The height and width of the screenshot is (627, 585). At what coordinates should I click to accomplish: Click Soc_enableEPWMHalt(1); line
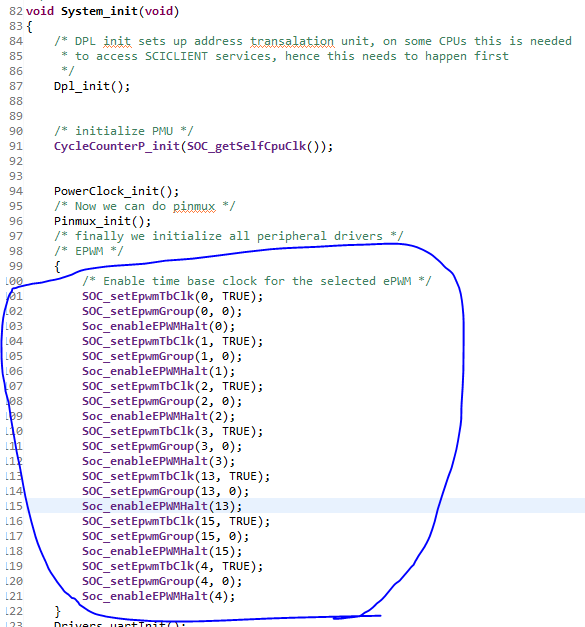coord(159,371)
